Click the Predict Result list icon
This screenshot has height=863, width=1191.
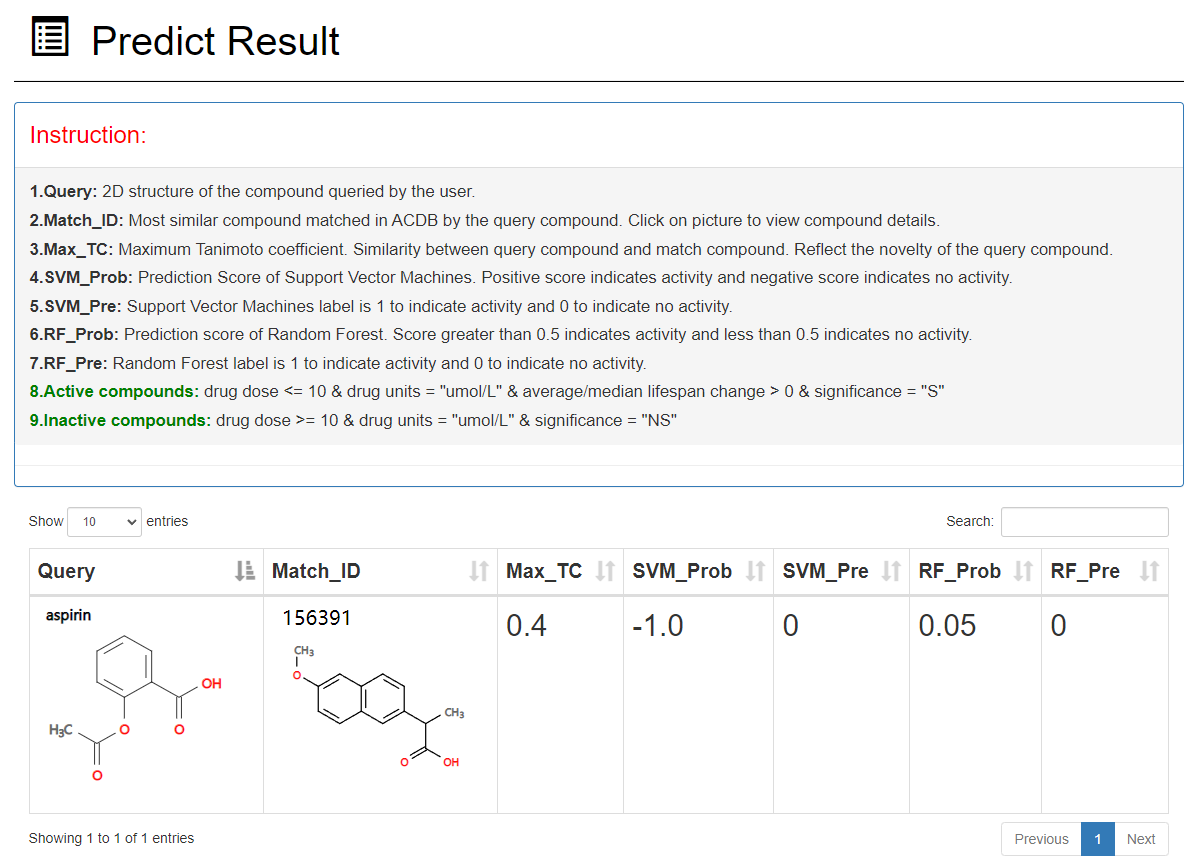coord(50,38)
